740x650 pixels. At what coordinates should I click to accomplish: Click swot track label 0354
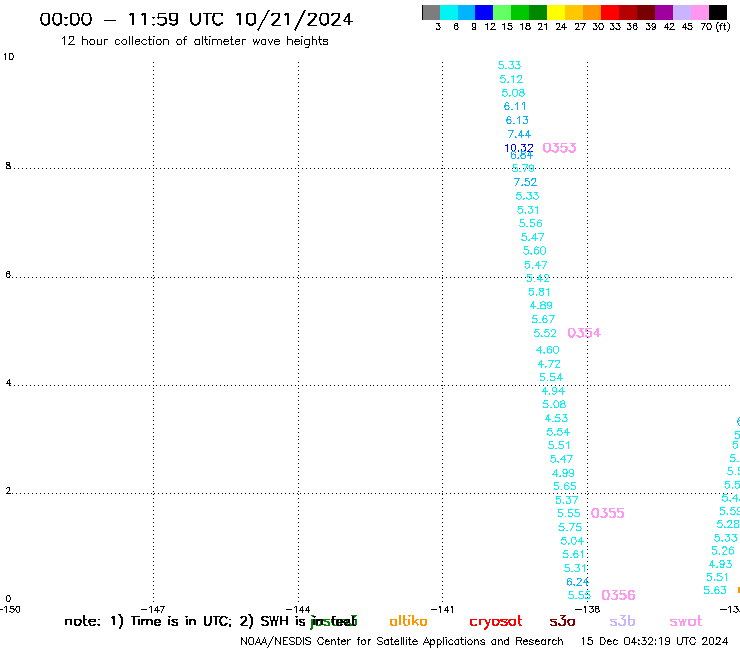coord(584,333)
